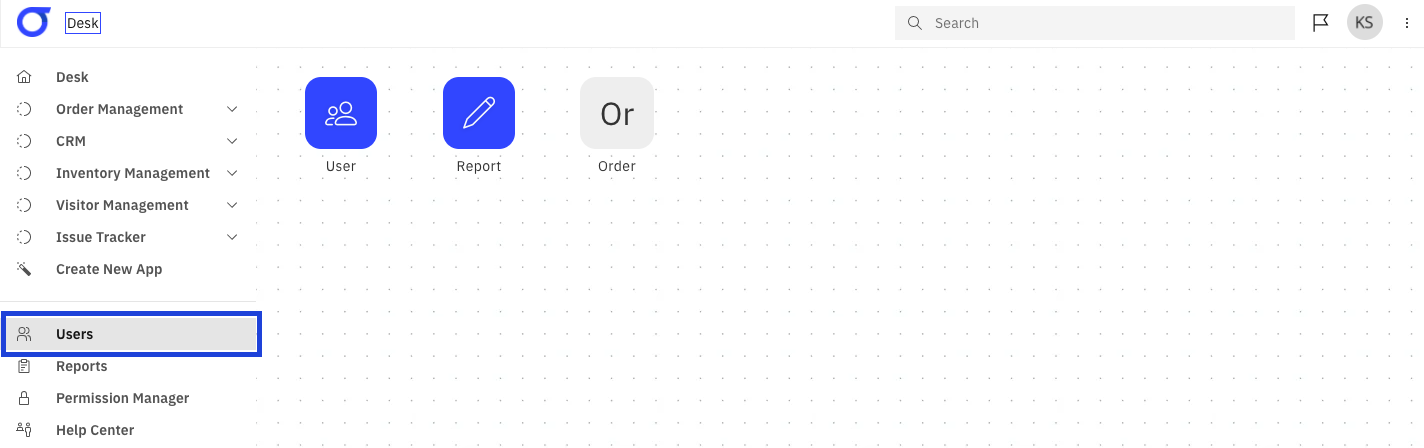1424x448 pixels.
Task: Click into the Search field
Action: point(1095,23)
